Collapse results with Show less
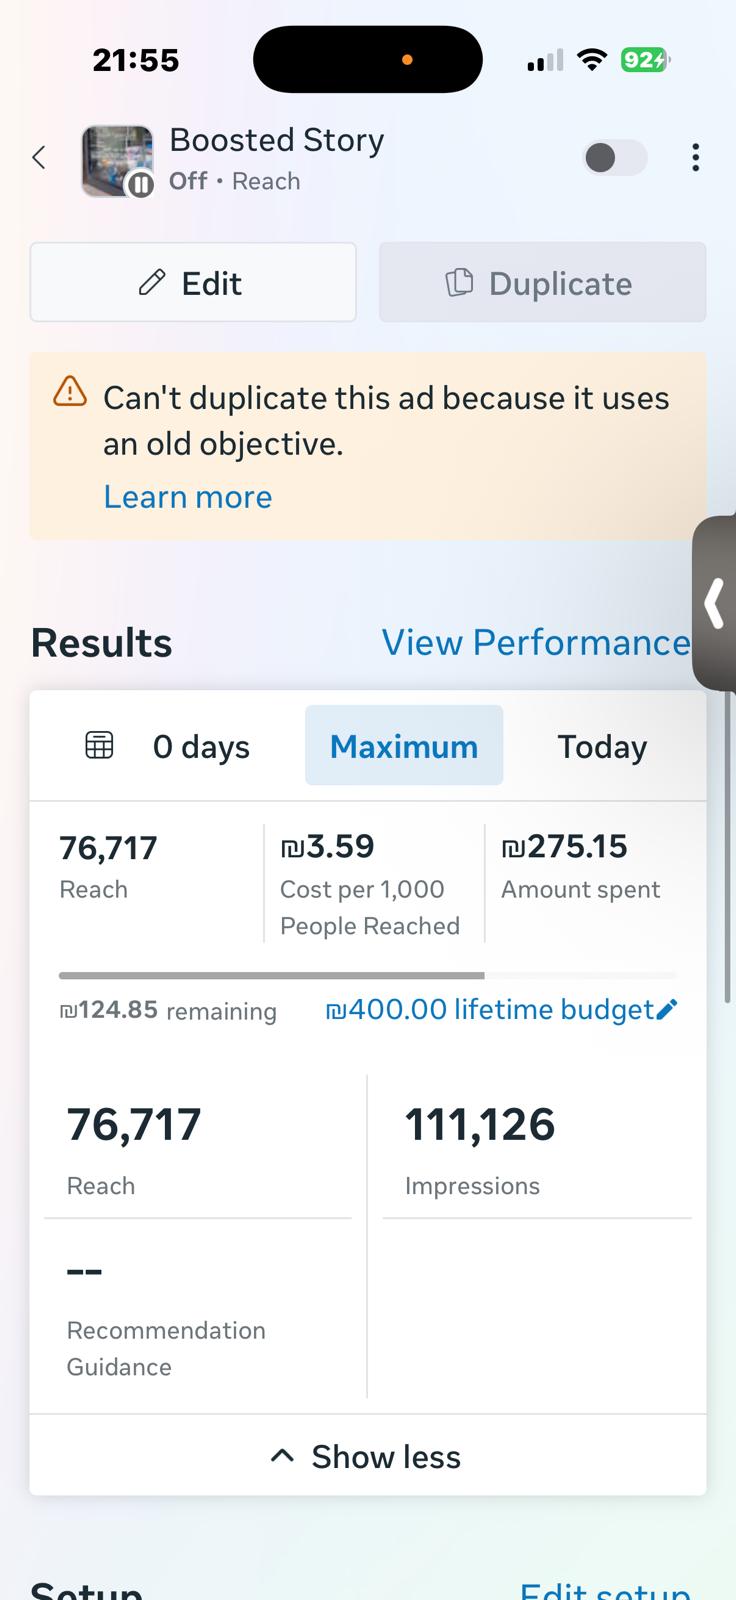The height and width of the screenshot is (1600, 736). tap(367, 1457)
